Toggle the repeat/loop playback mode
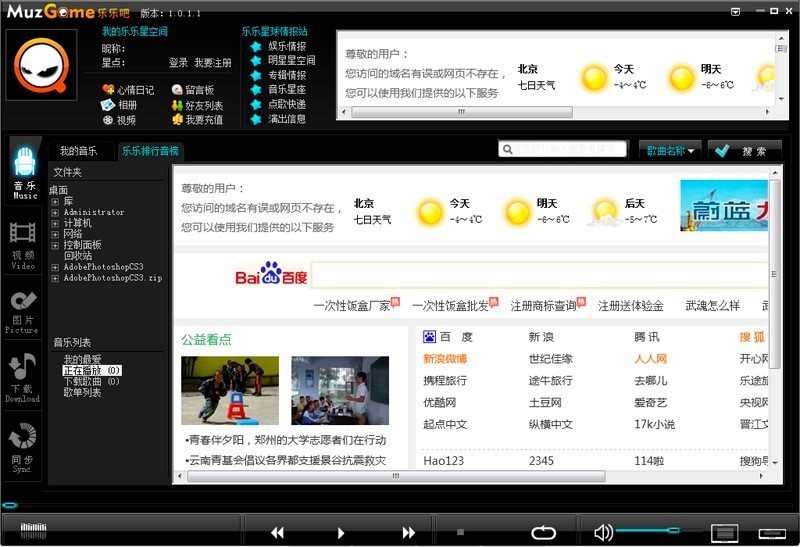Screen dimensions: 800x547 pos(543,532)
